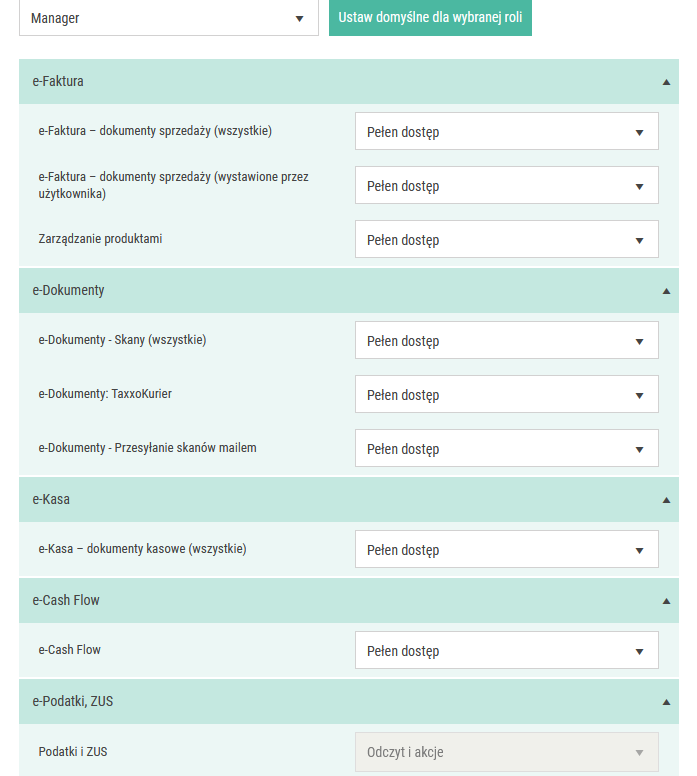Open e-Dokumenty TaxxoKurier access dropdown
The width and height of the screenshot is (697, 776).
507,394
